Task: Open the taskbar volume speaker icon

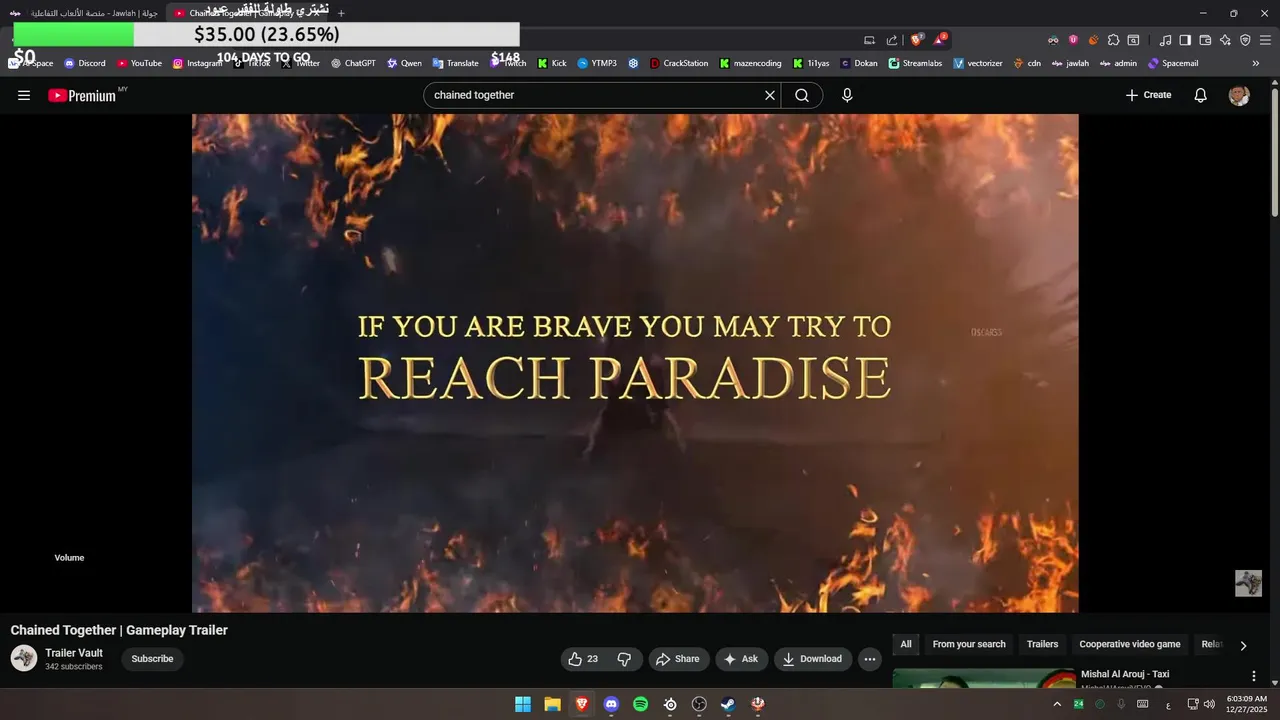Action: pyautogui.click(x=1209, y=704)
